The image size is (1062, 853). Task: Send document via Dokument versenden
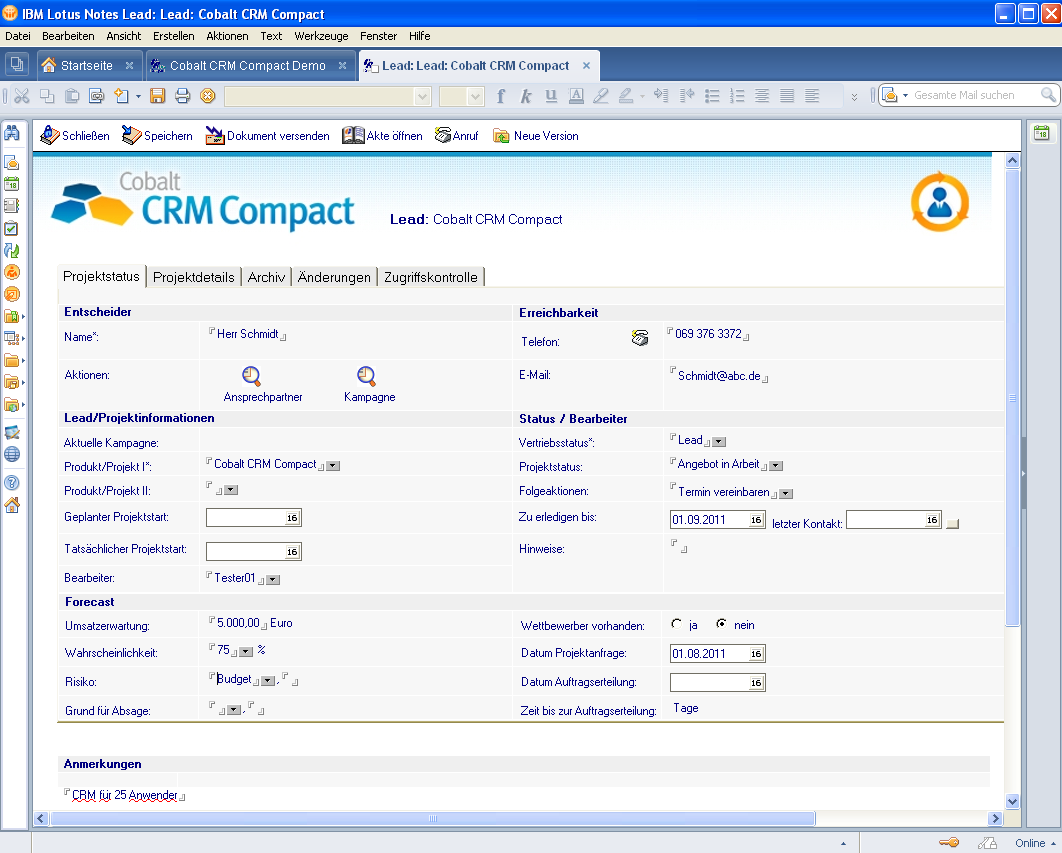click(268, 136)
